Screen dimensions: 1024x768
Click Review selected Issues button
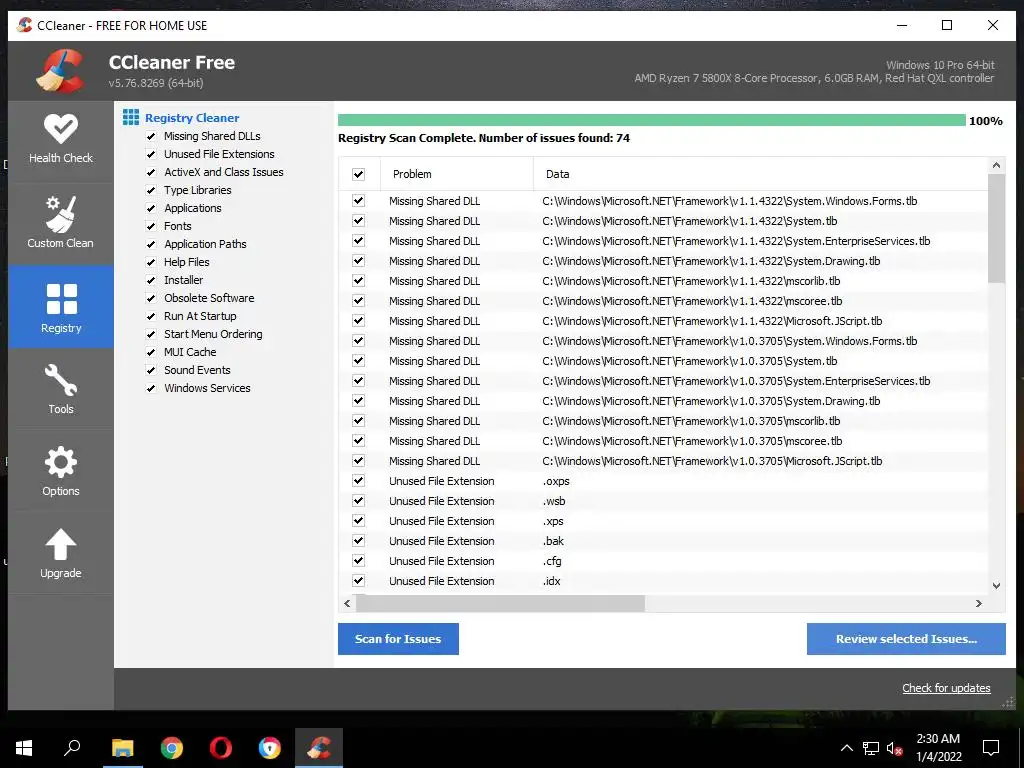(x=906, y=639)
